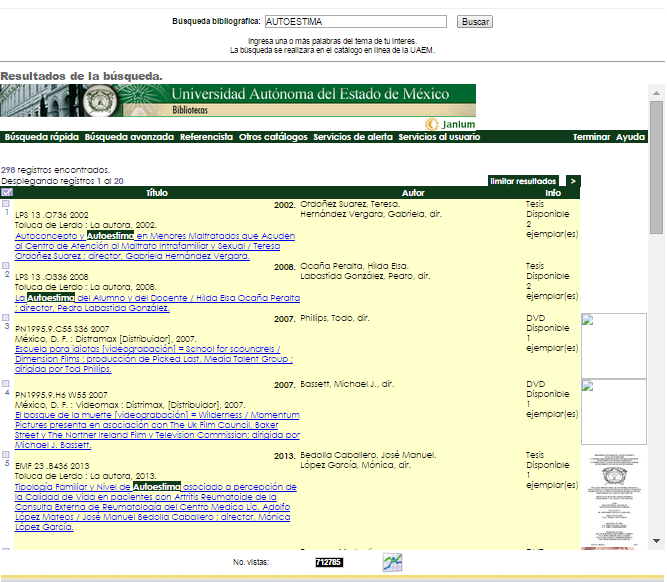Click the Ayuda menu item

tap(630, 137)
